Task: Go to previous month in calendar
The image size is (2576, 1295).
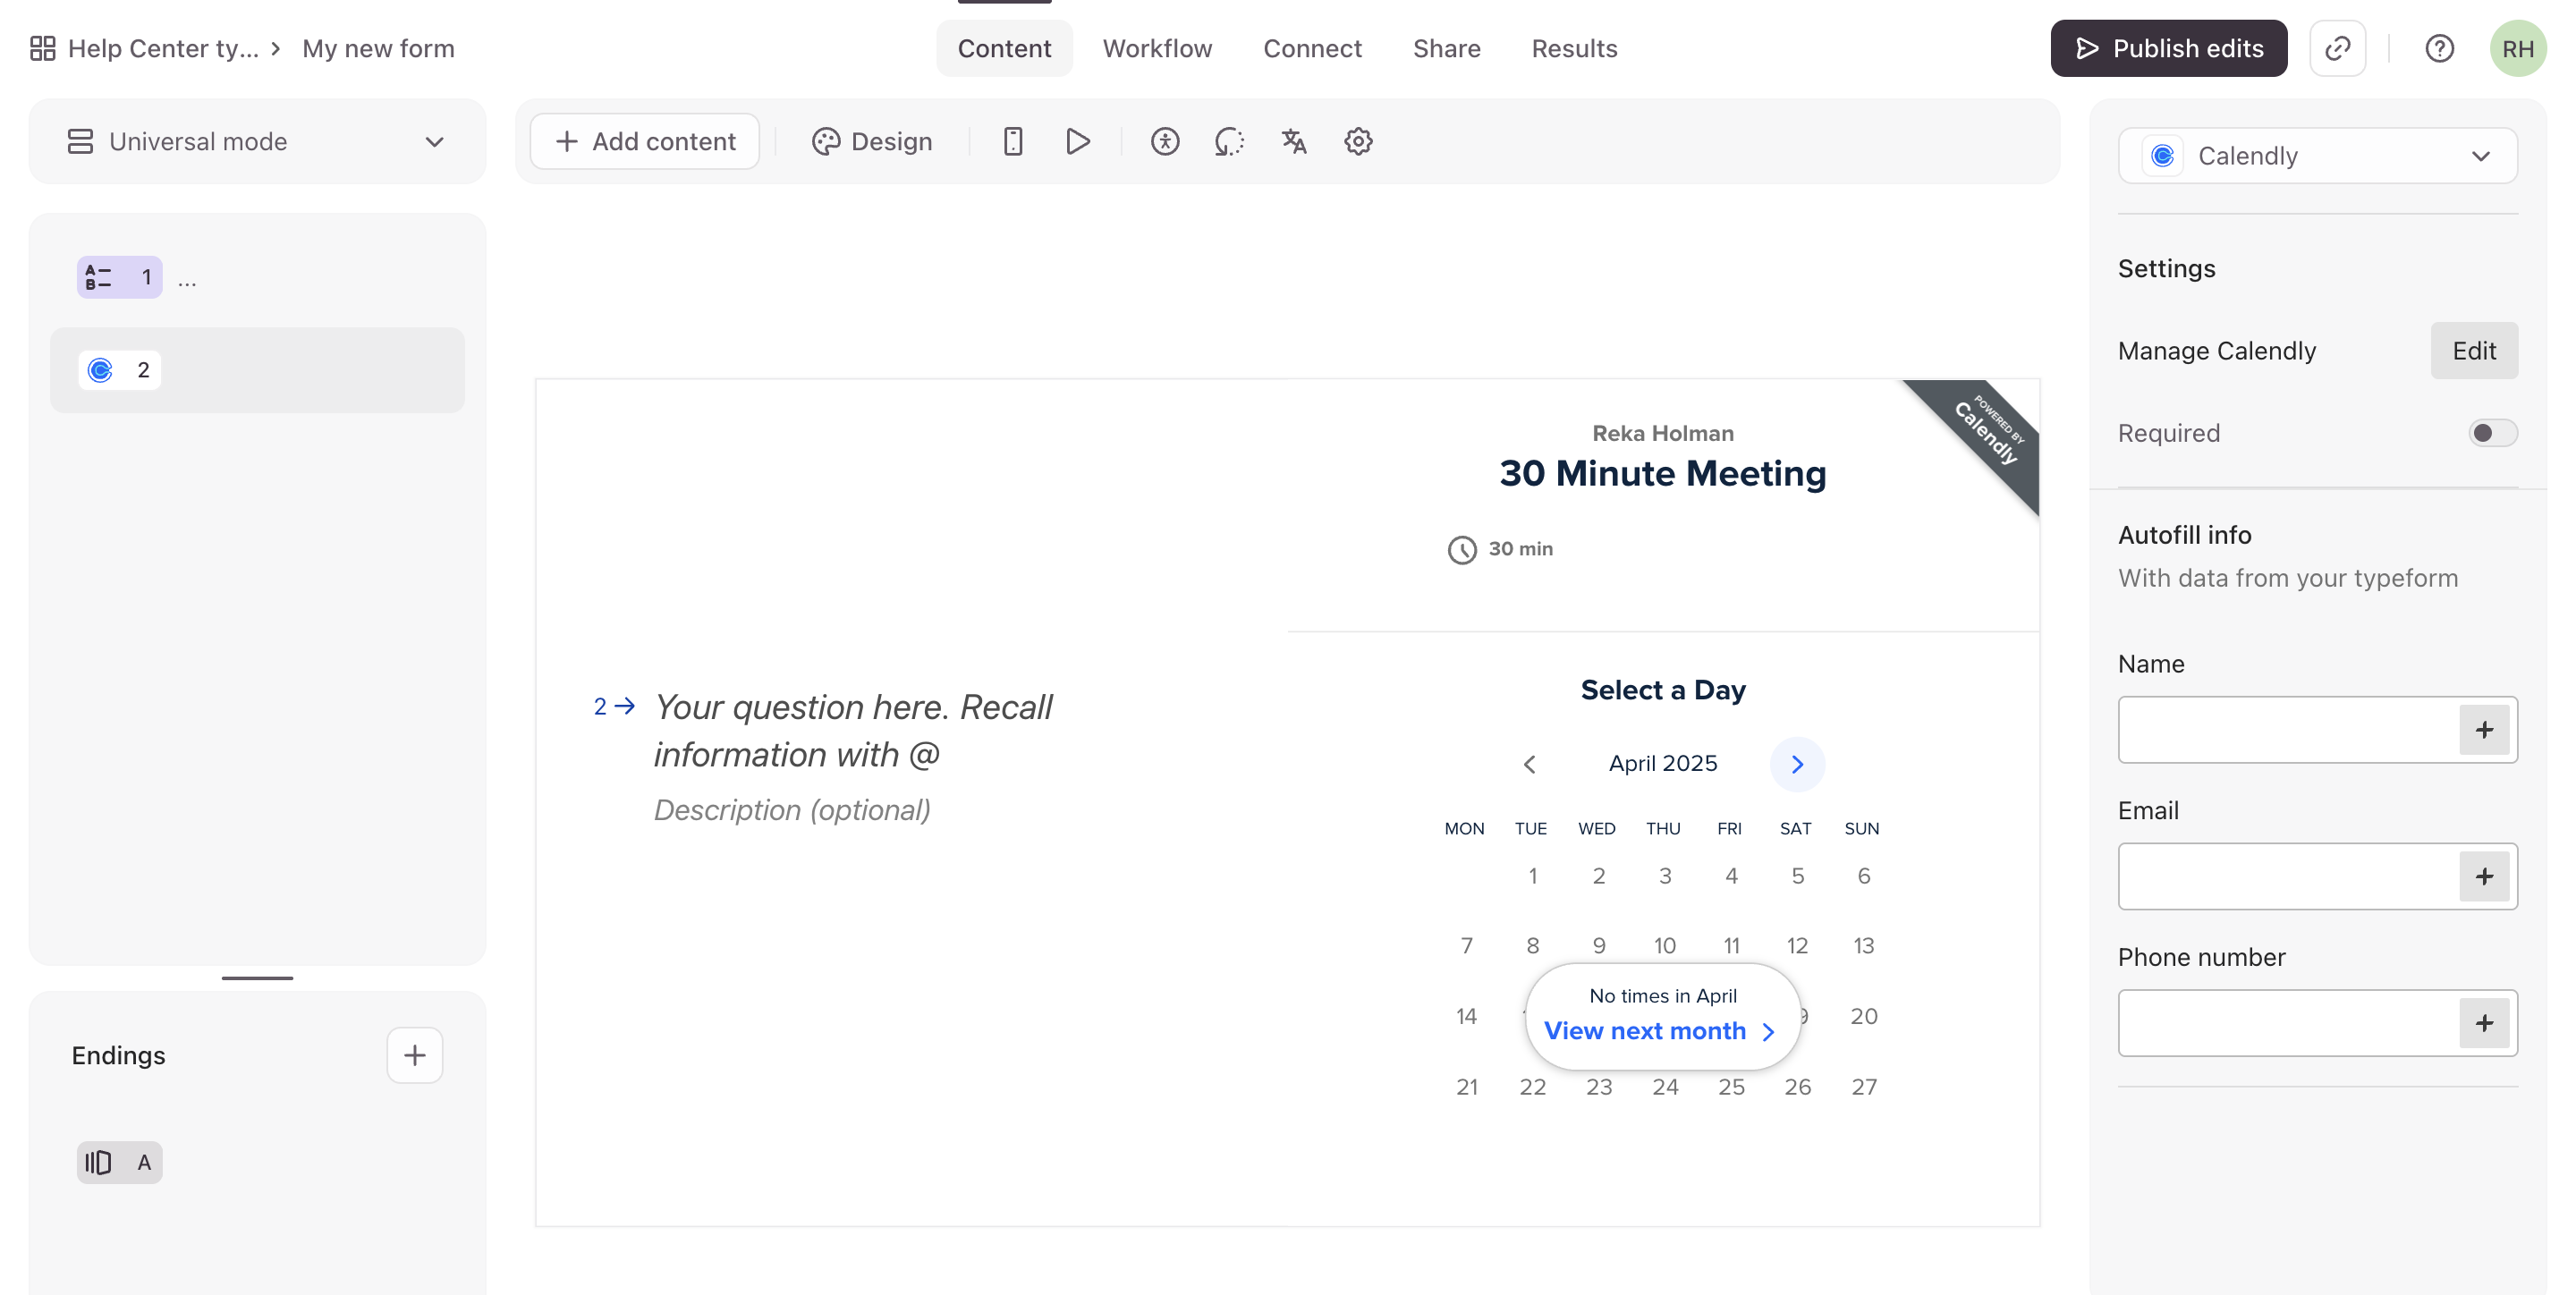Action: [x=1529, y=764]
